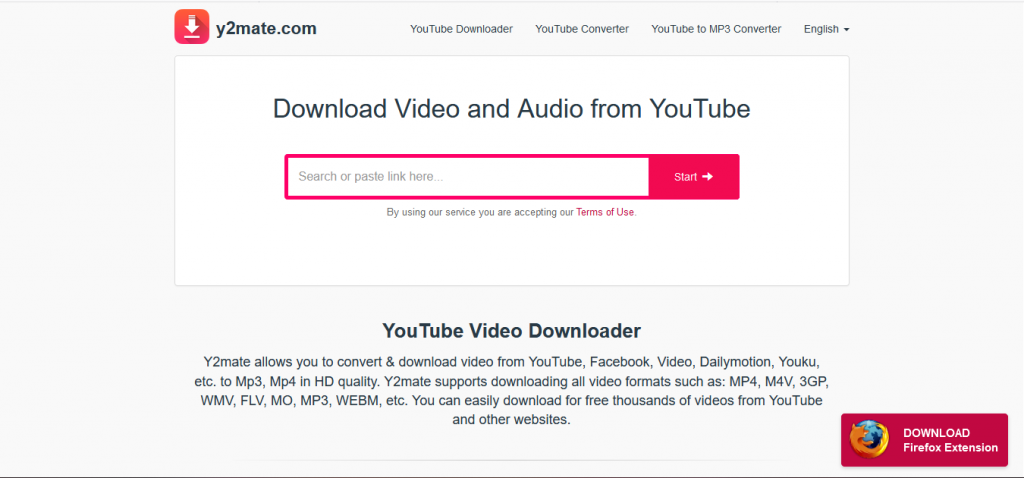
Task: Open the Terms of Use link
Action: (x=605, y=212)
